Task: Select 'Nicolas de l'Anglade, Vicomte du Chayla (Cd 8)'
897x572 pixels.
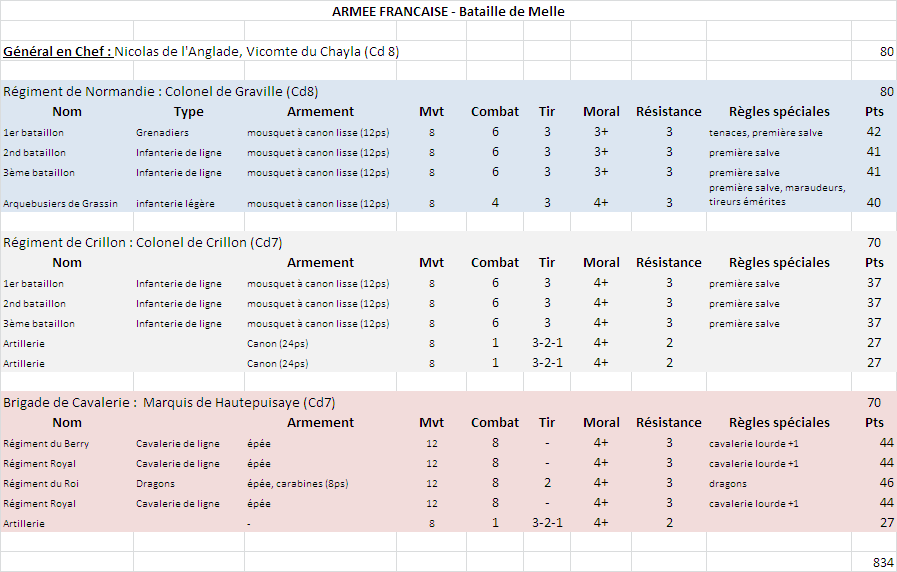Action: coord(257,51)
